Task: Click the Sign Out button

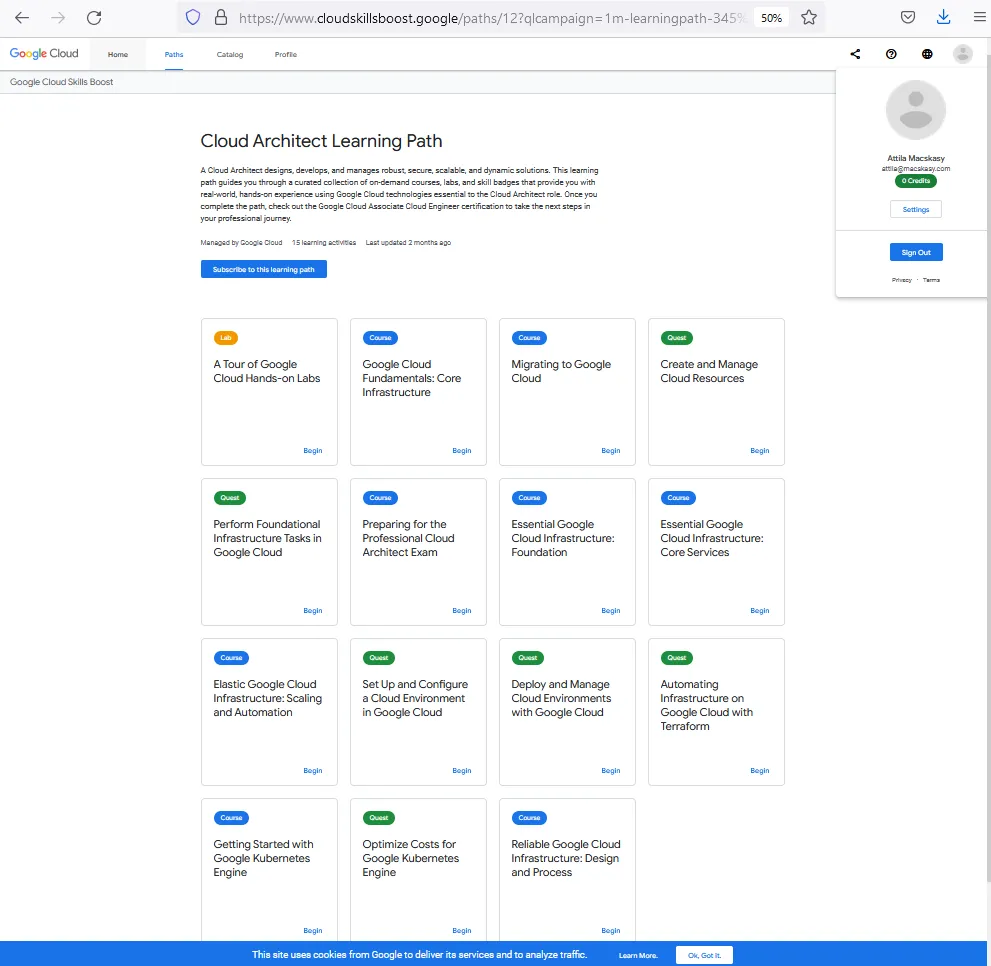Action: point(916,252)
